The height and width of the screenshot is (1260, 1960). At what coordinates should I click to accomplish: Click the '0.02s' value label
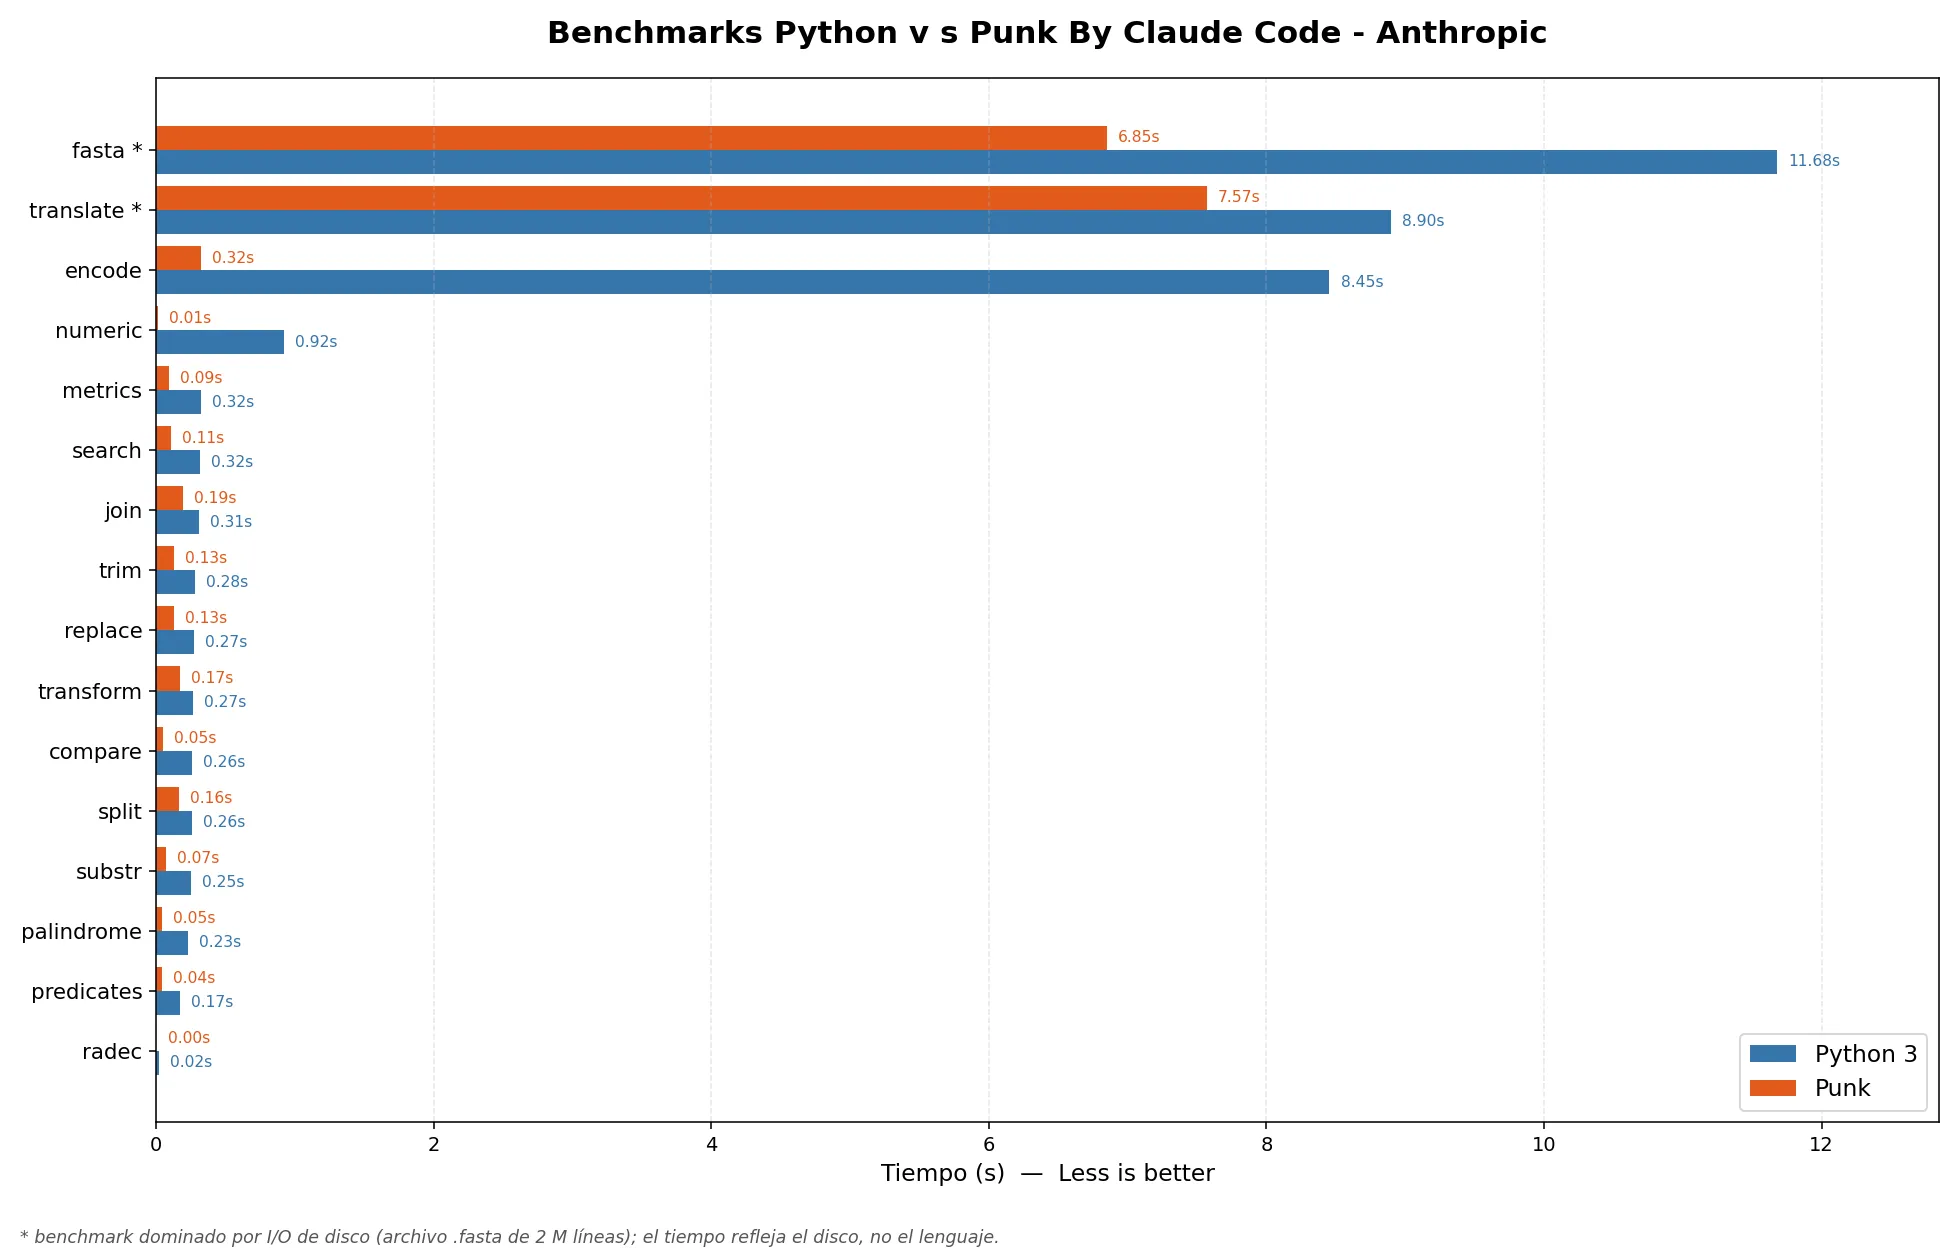coord(191,1062)
